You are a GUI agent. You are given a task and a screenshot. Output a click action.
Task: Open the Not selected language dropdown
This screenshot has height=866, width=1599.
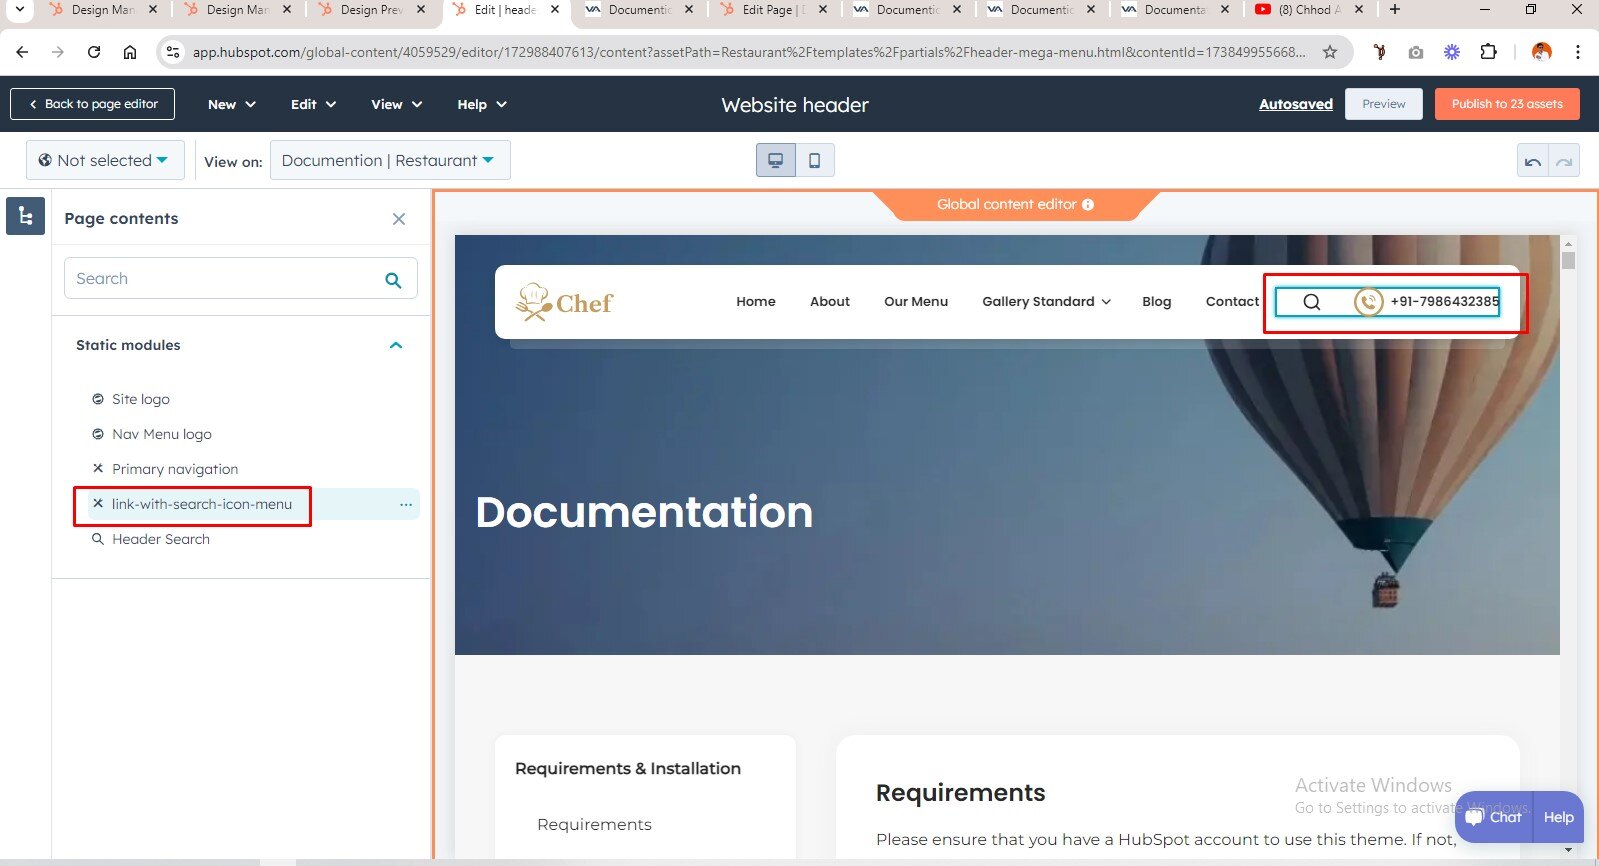[104, 160]
